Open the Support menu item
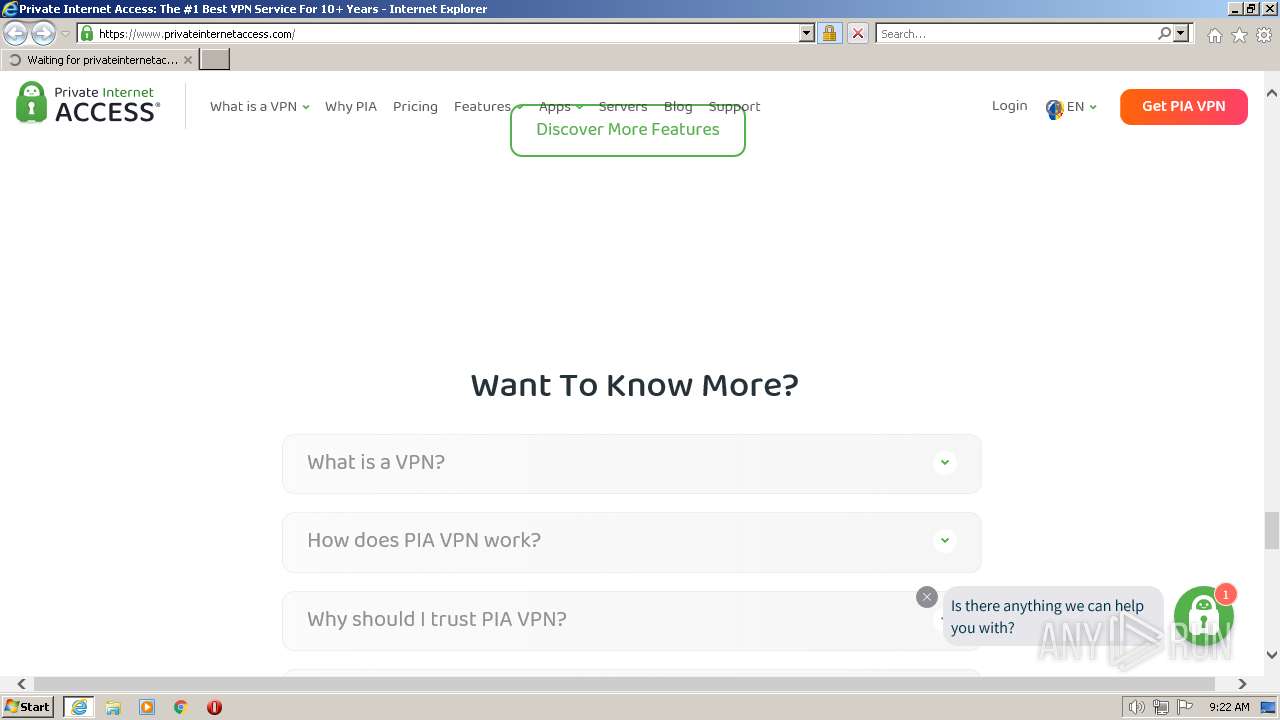The width and height of the screenshot is (1280, 720). [735, 106]
